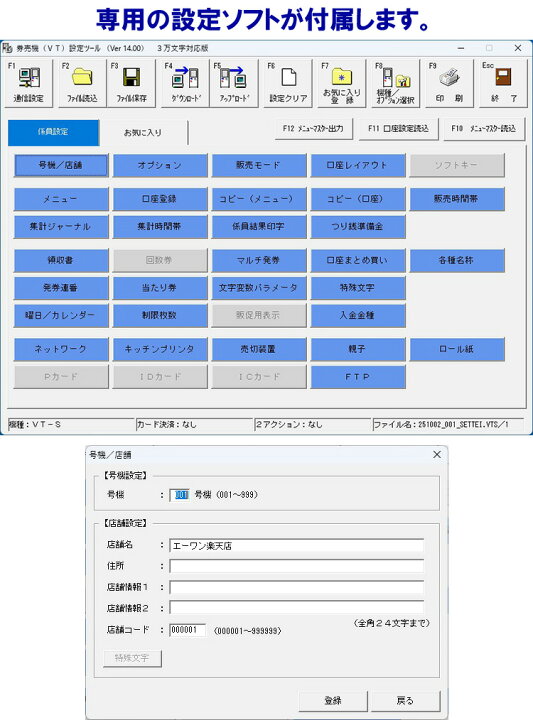
Task: Click 戻る in the 号機／店舗 dialog
Action: click(405, 701)
